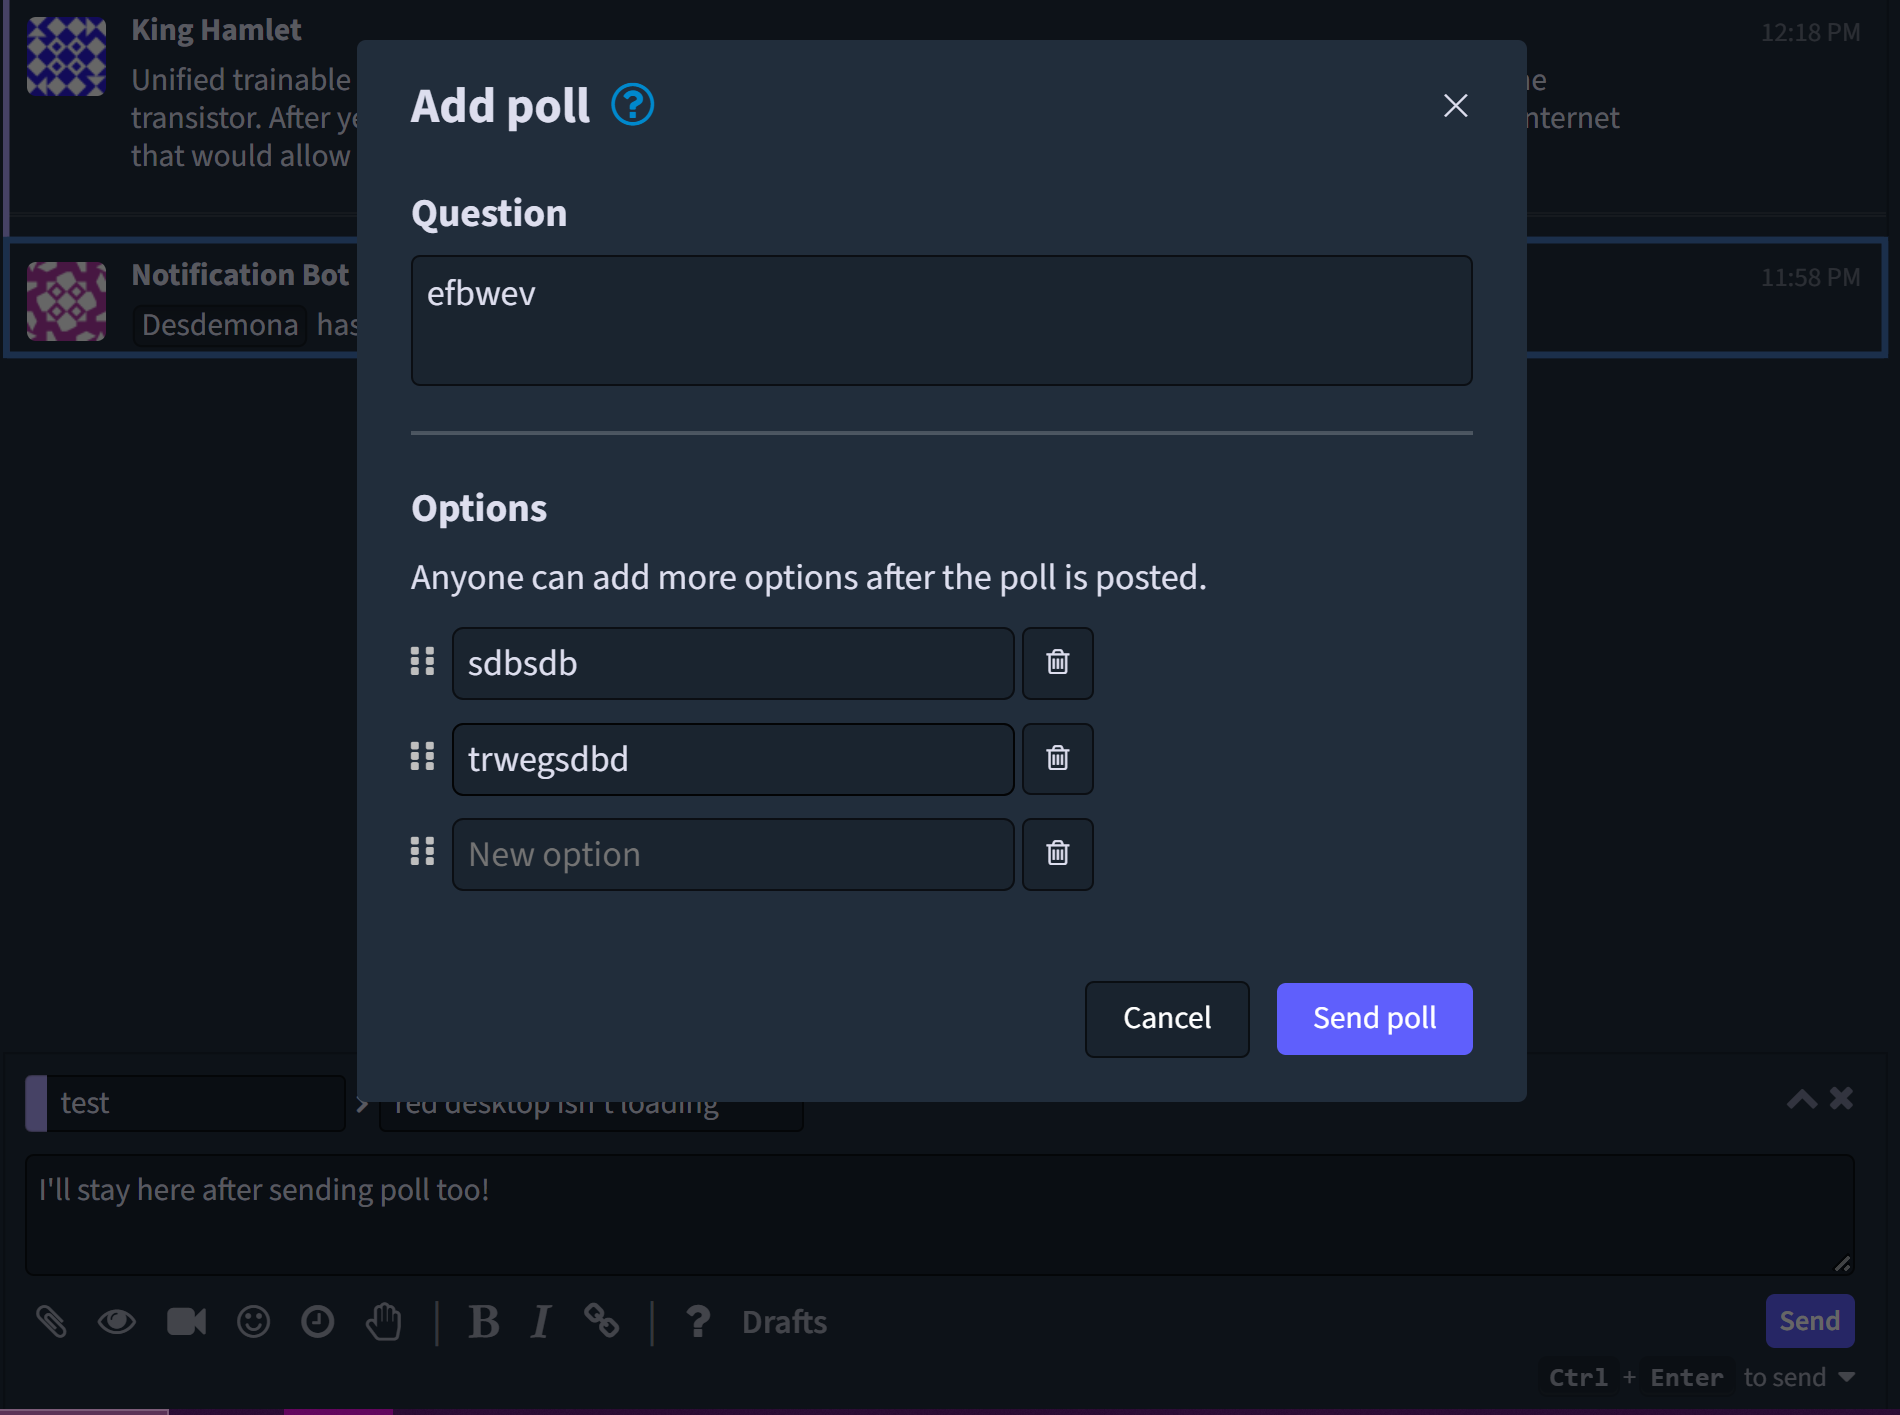Open the send shortcut options dropdown
This screenshot has width=1900, height=1415.
(1846, 1377)
